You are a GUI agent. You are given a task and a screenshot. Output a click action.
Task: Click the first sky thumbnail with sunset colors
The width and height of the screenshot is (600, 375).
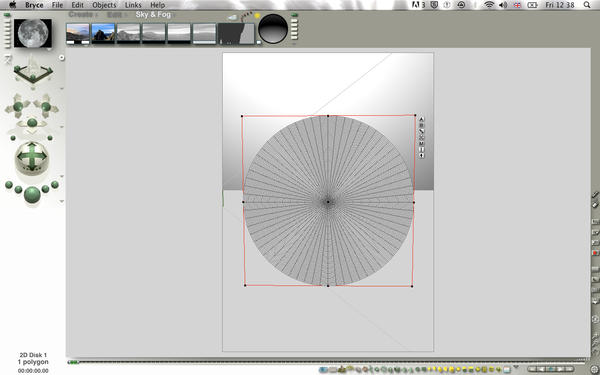click(x=78, y=33)
